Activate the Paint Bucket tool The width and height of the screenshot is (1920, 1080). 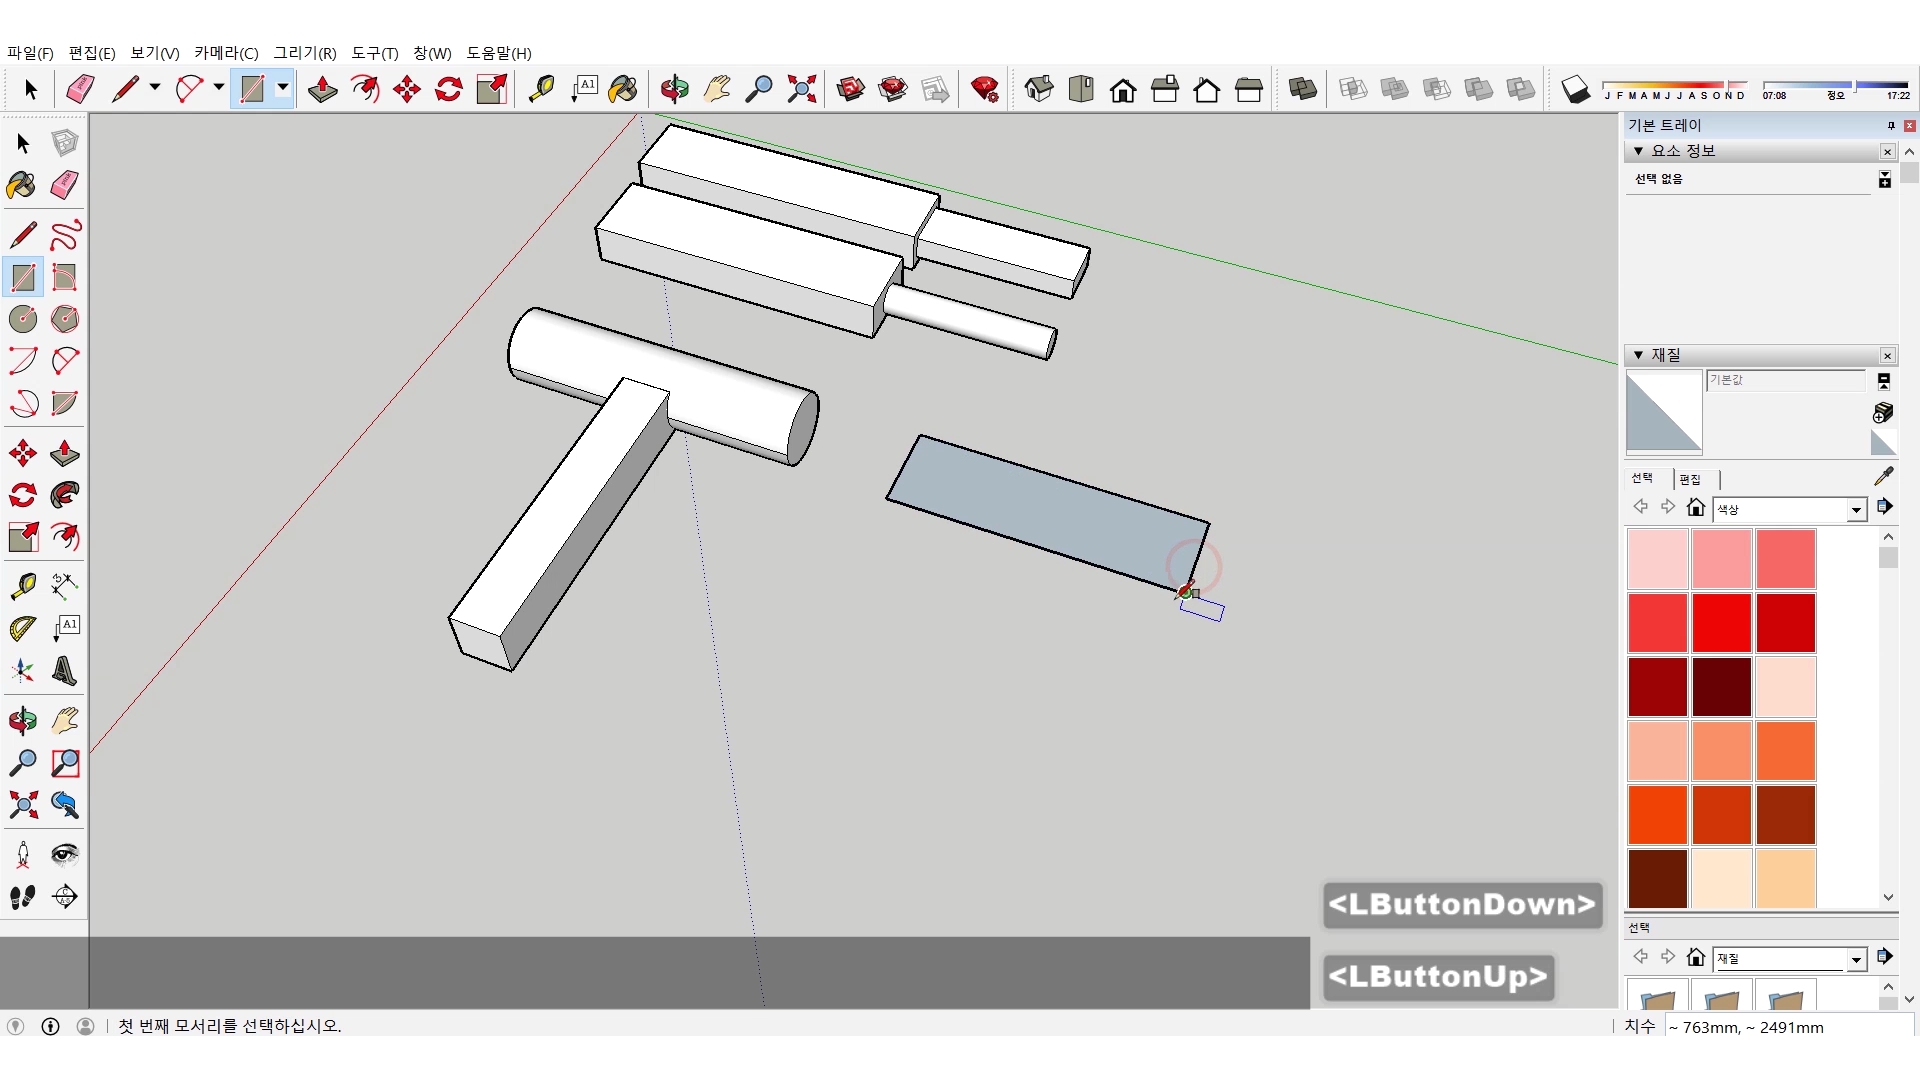(x=21, y=186)
